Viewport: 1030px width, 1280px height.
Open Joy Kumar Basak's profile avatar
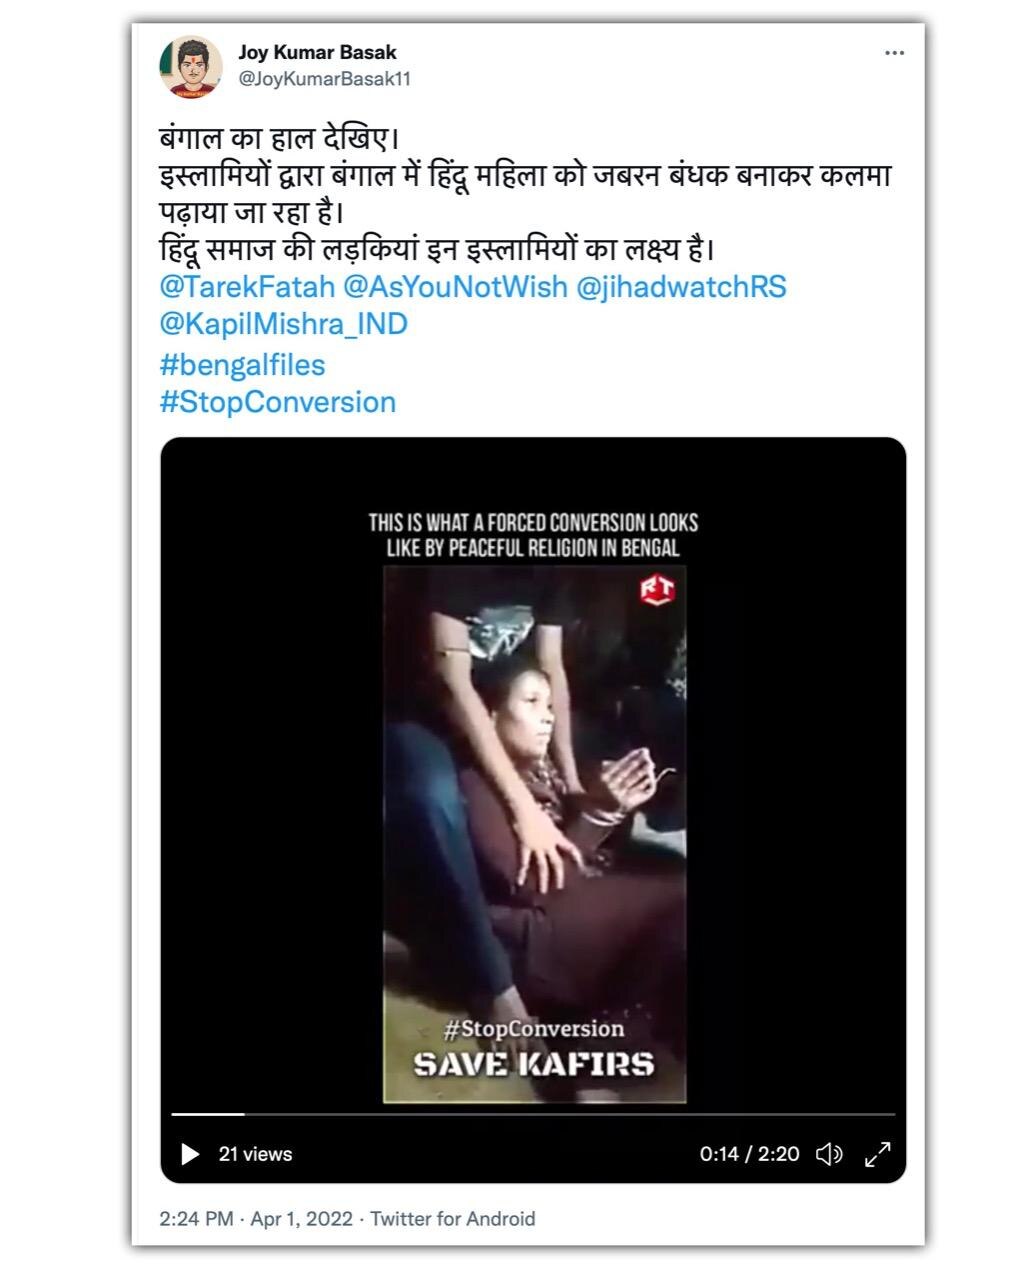tap(190, 67)
